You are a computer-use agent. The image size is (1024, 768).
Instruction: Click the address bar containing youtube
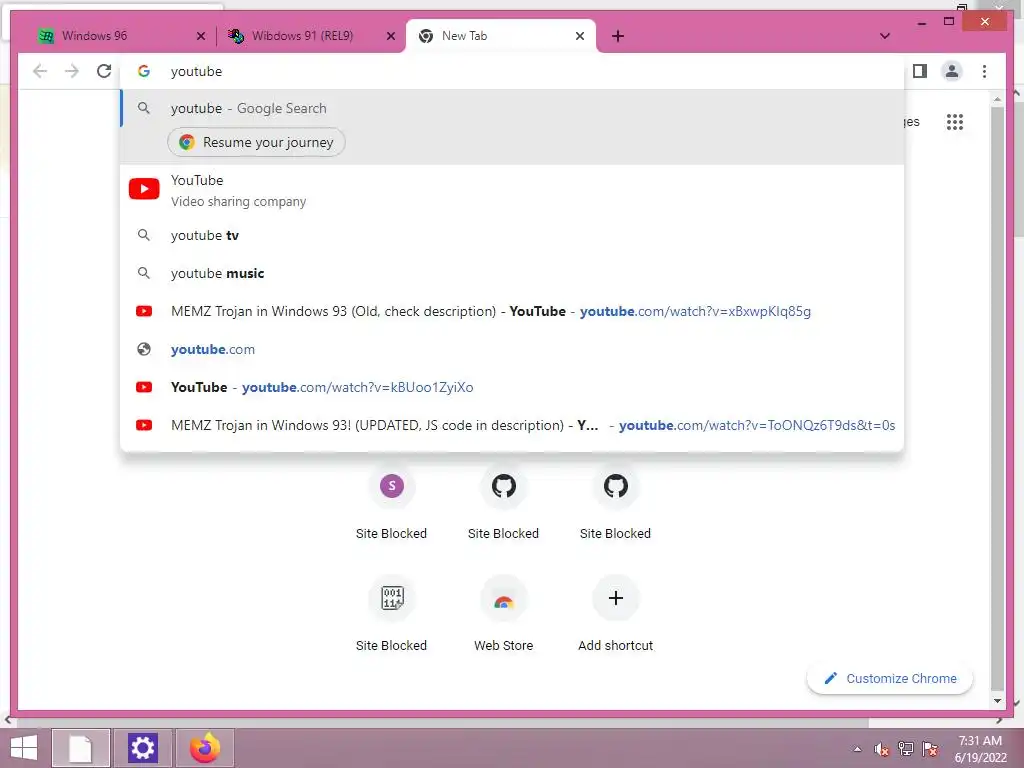512,71
